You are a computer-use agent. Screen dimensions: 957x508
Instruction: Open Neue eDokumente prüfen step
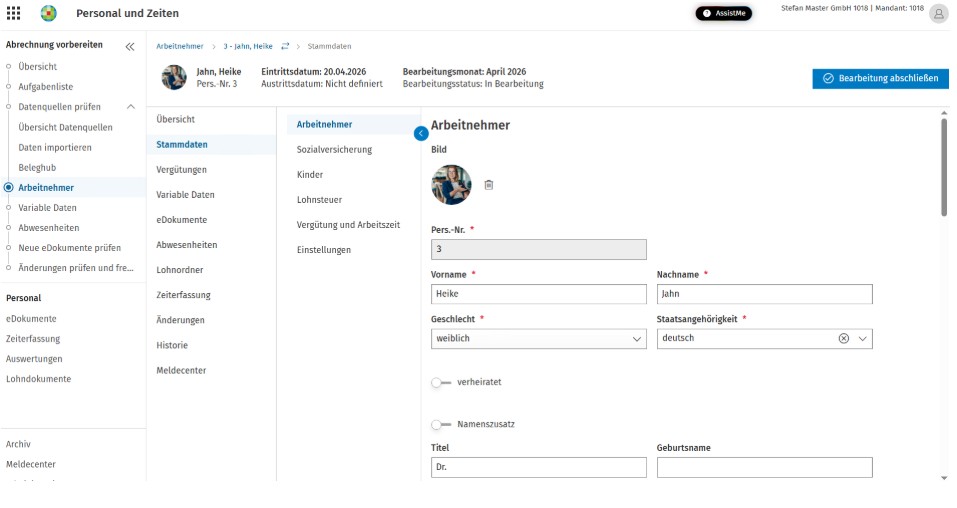click(70, 248)
